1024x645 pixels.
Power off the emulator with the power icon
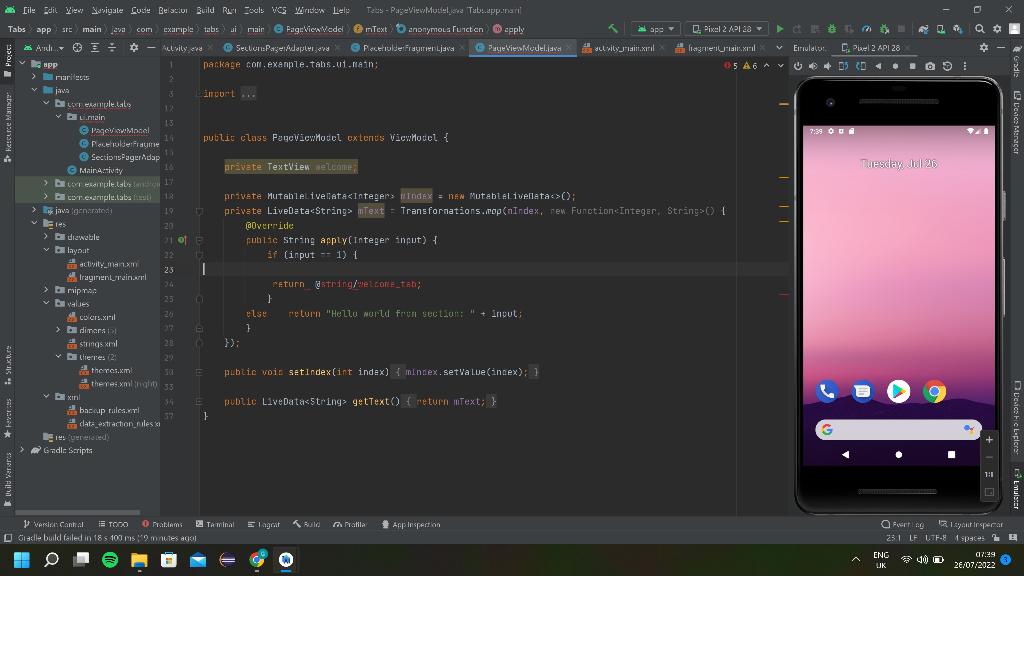[x=798, y=66]
